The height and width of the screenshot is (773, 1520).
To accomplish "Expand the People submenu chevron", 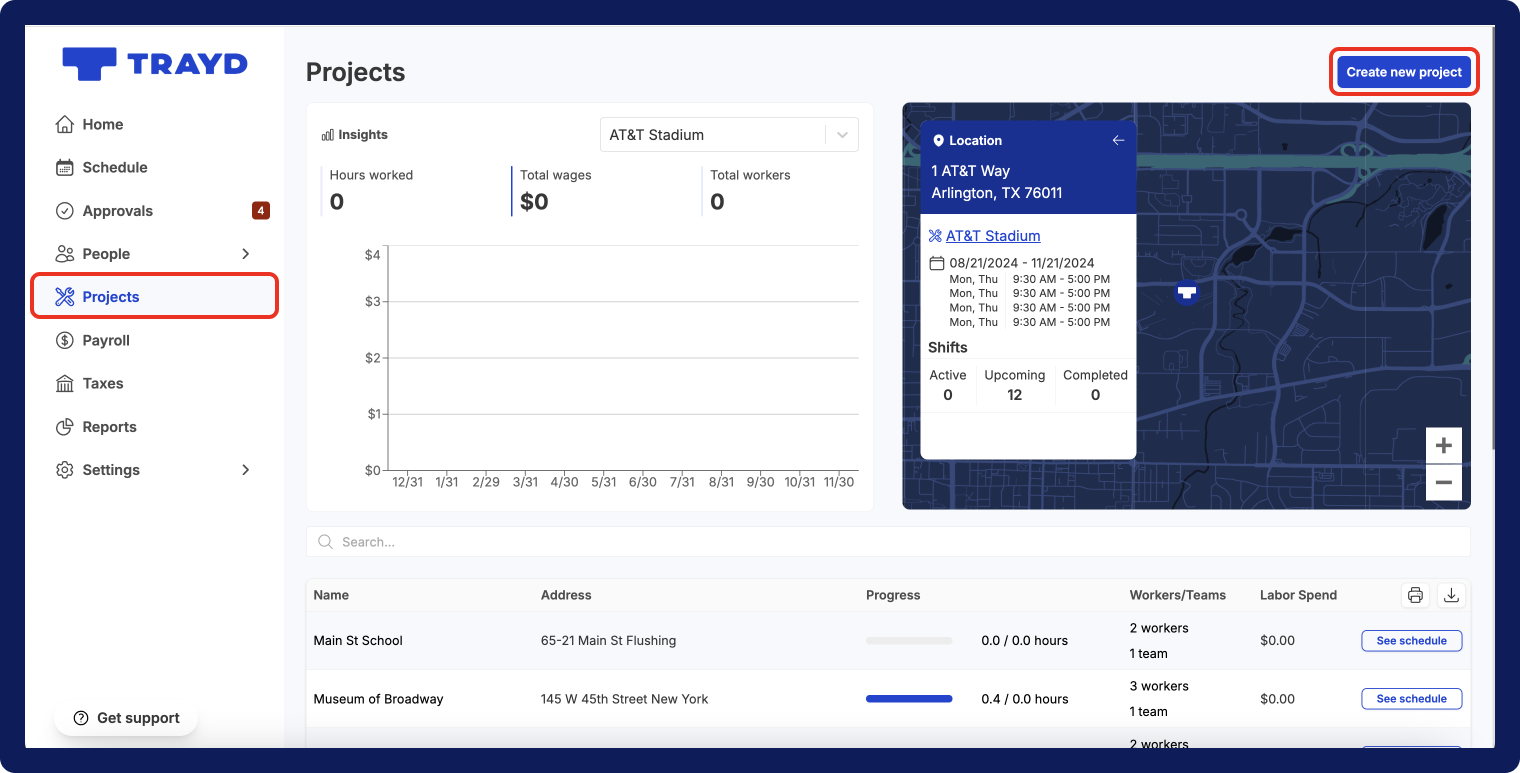I will [246, 254].
